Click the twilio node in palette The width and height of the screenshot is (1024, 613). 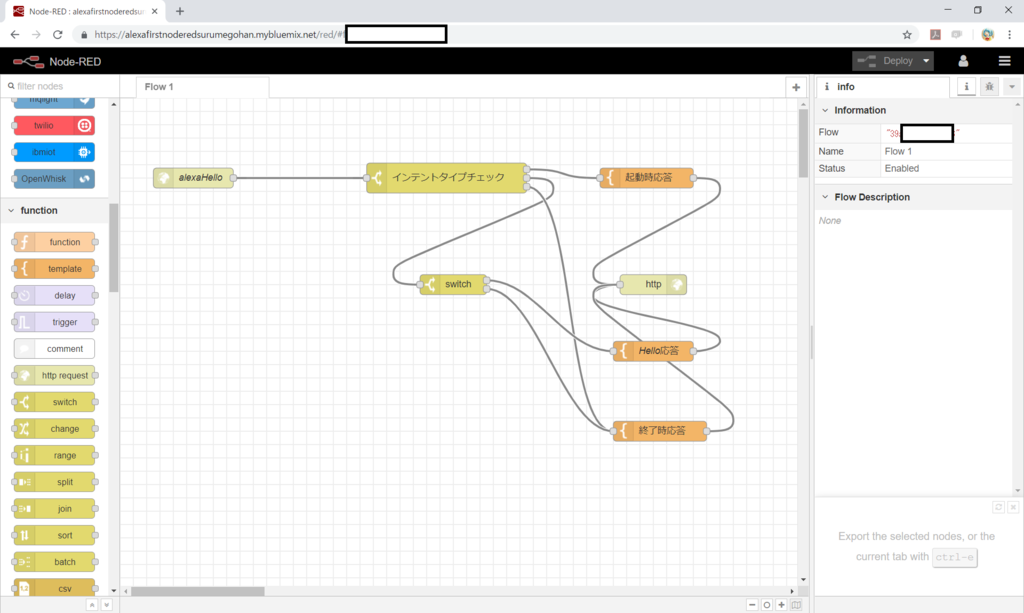54,125
